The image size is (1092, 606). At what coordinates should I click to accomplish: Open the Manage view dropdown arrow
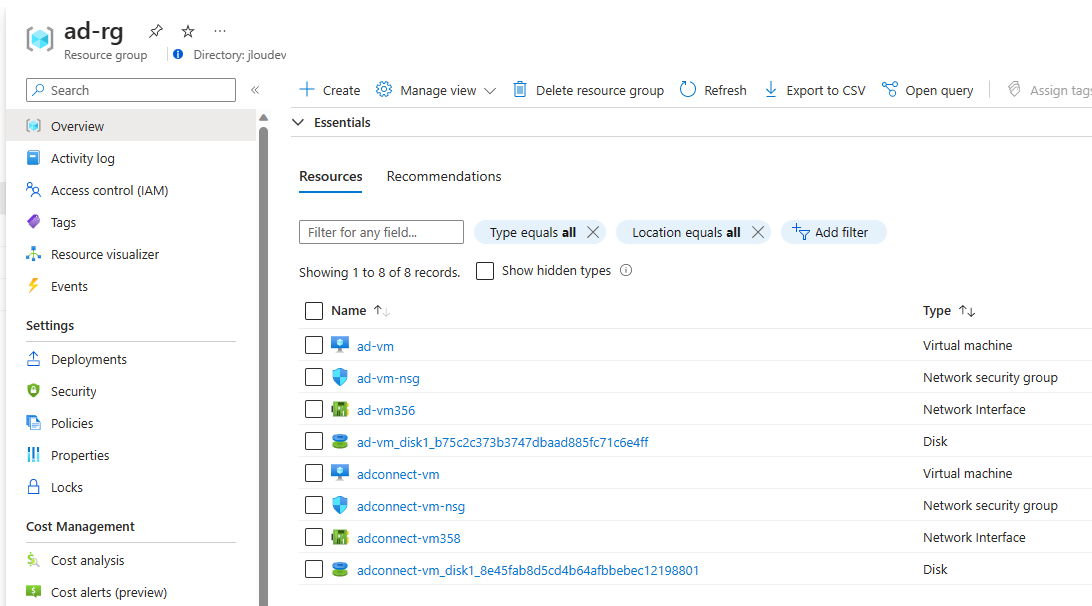490,91
